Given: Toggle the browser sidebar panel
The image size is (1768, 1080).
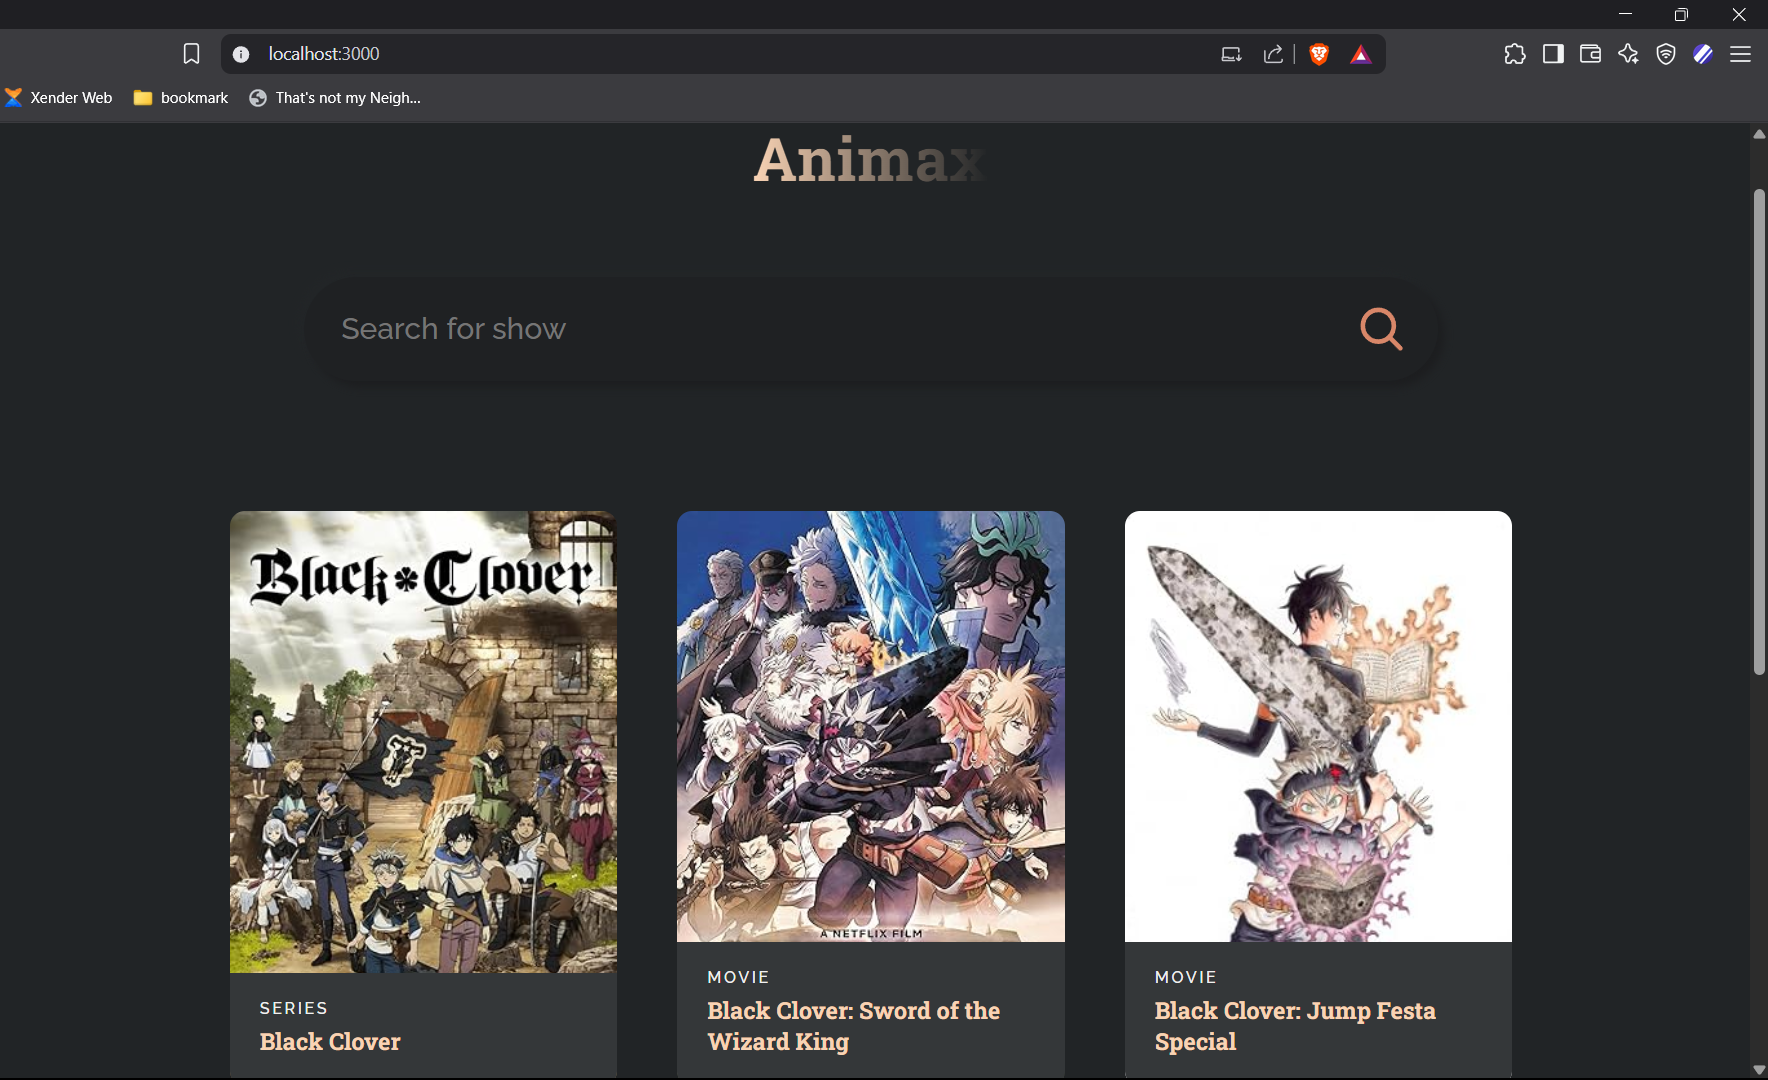Looking at the screenshot, I should pos(1553,54).
